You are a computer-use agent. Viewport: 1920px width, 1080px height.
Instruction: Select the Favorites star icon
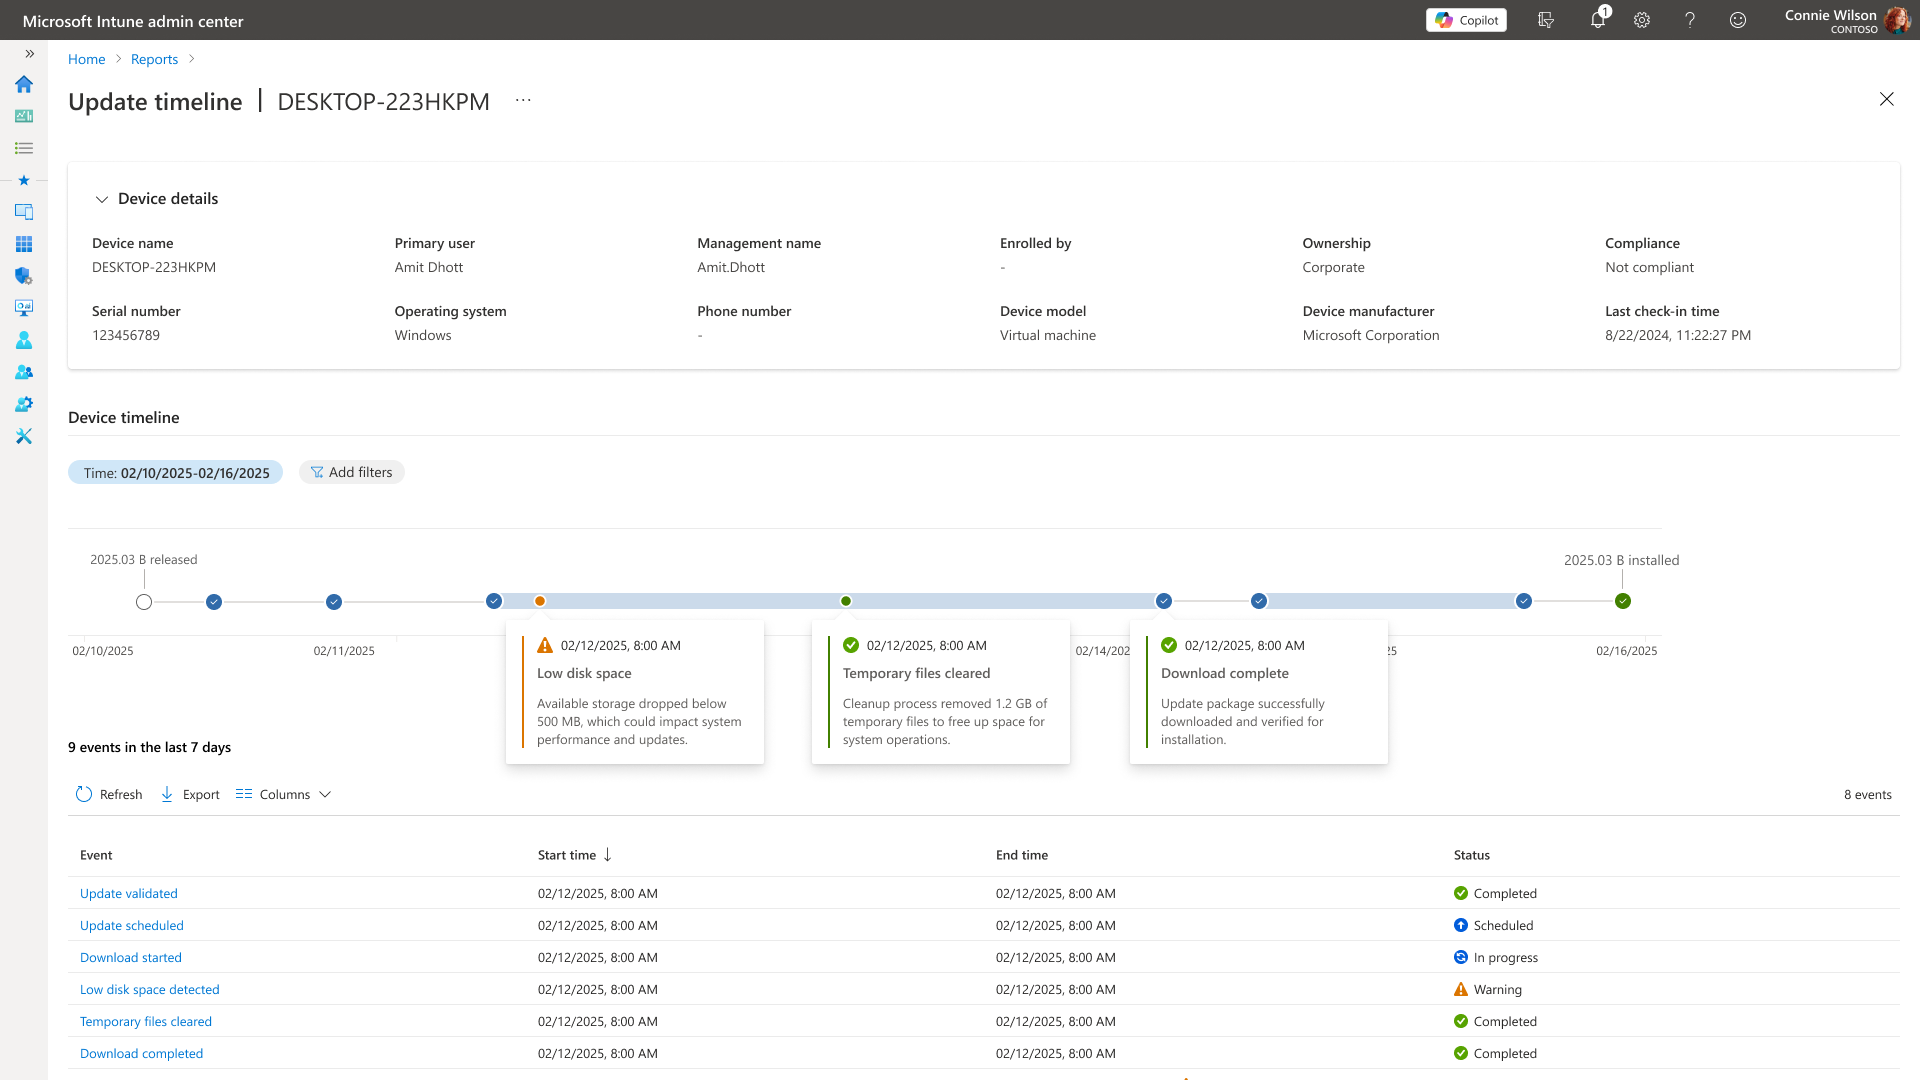click(24, 180)
